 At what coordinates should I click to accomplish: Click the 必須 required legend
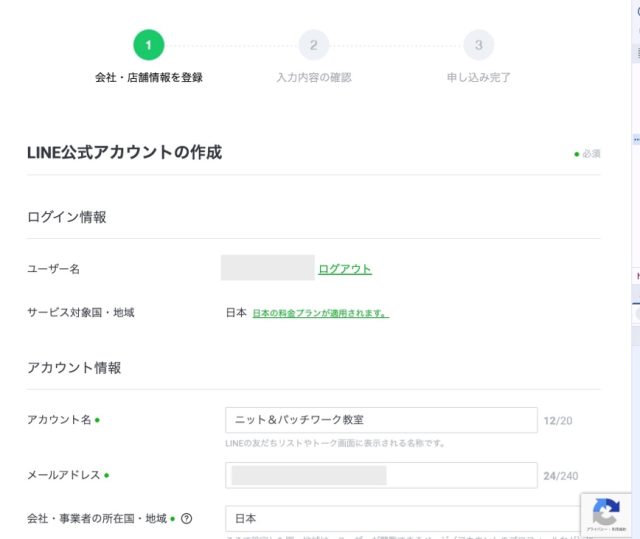point(587,154)
